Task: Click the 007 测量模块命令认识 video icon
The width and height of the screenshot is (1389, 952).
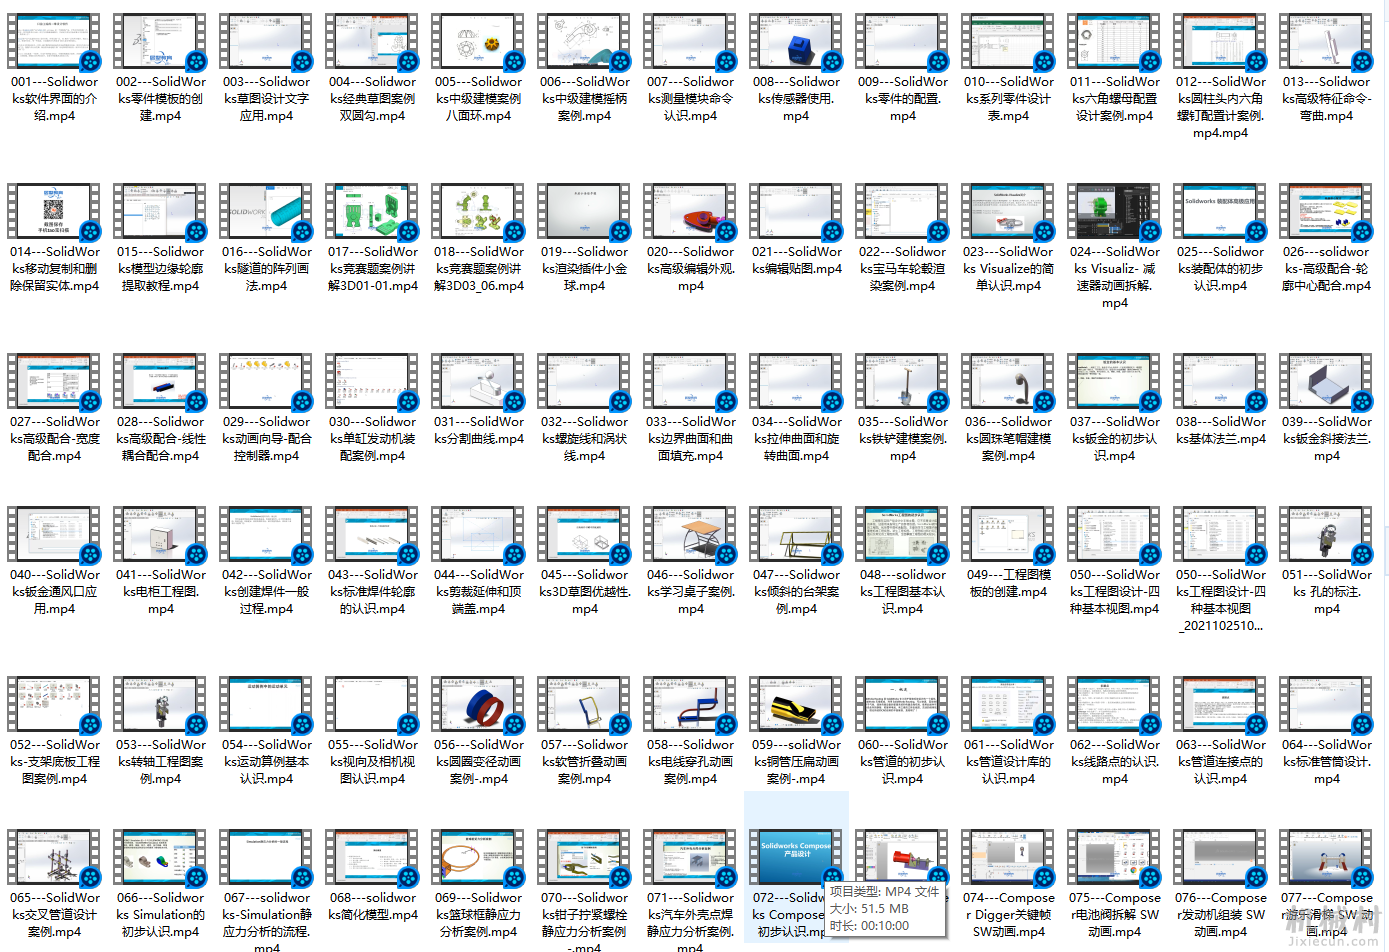Action: [690, 42]
